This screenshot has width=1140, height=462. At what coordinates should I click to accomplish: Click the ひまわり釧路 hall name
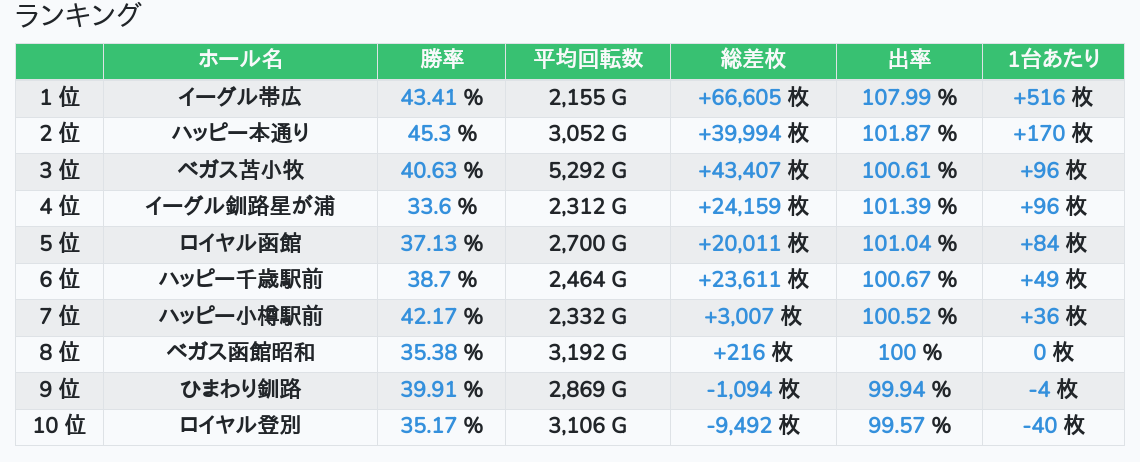click(x=240, y=389)
